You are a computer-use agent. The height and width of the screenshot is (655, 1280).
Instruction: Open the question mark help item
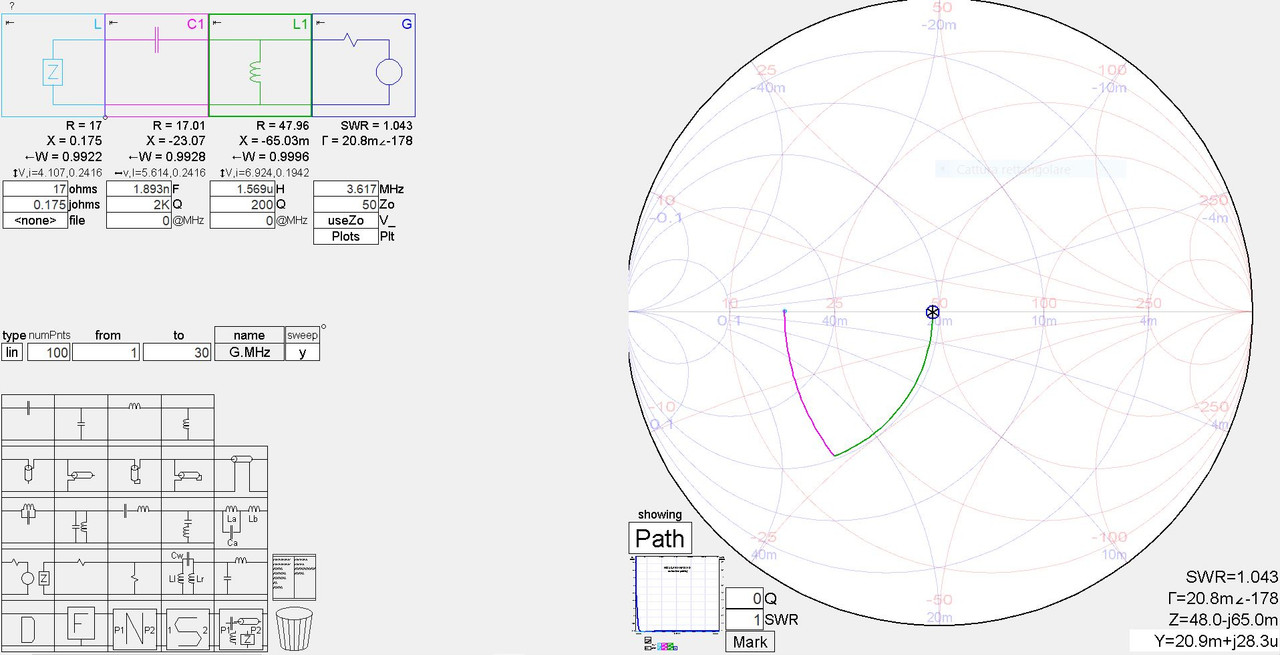point(11,6)
